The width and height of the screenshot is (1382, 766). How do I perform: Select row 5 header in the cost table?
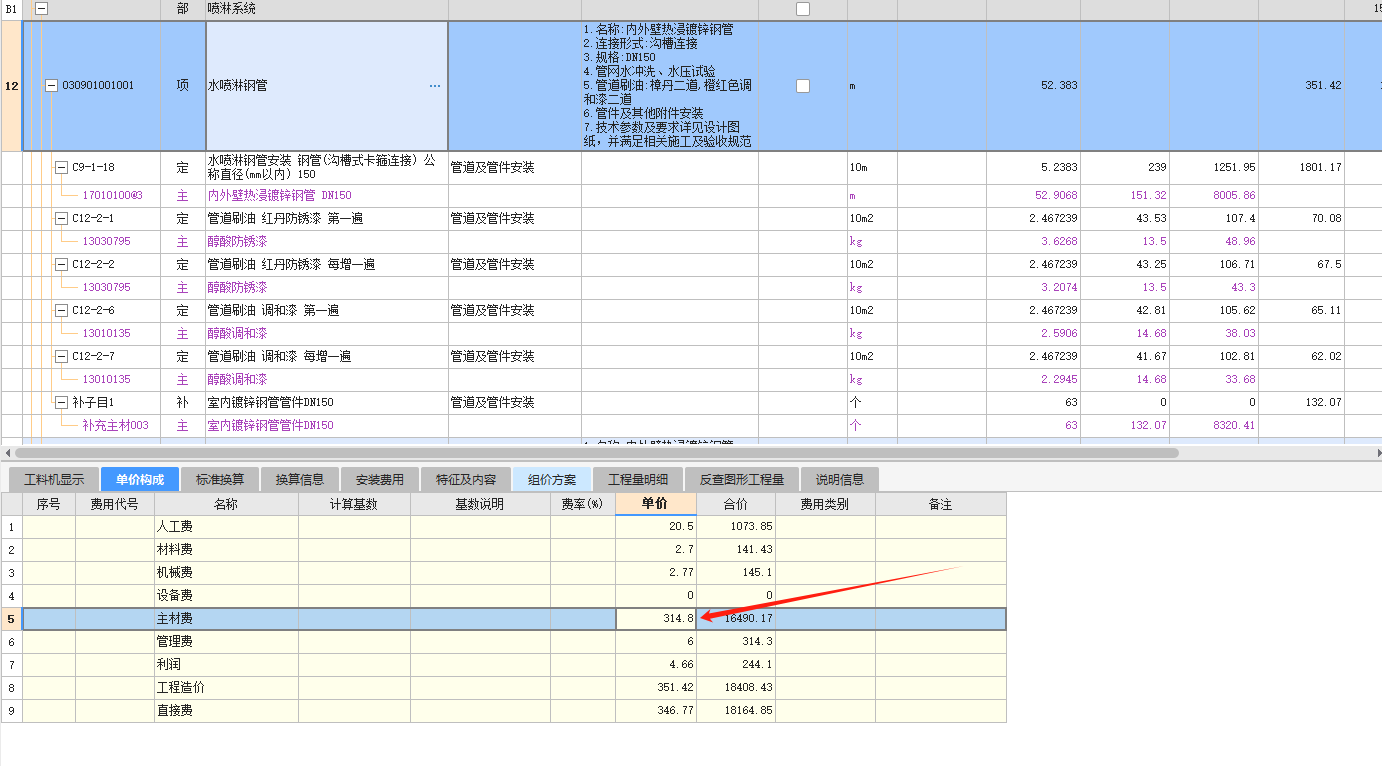[x=11, y=619]
